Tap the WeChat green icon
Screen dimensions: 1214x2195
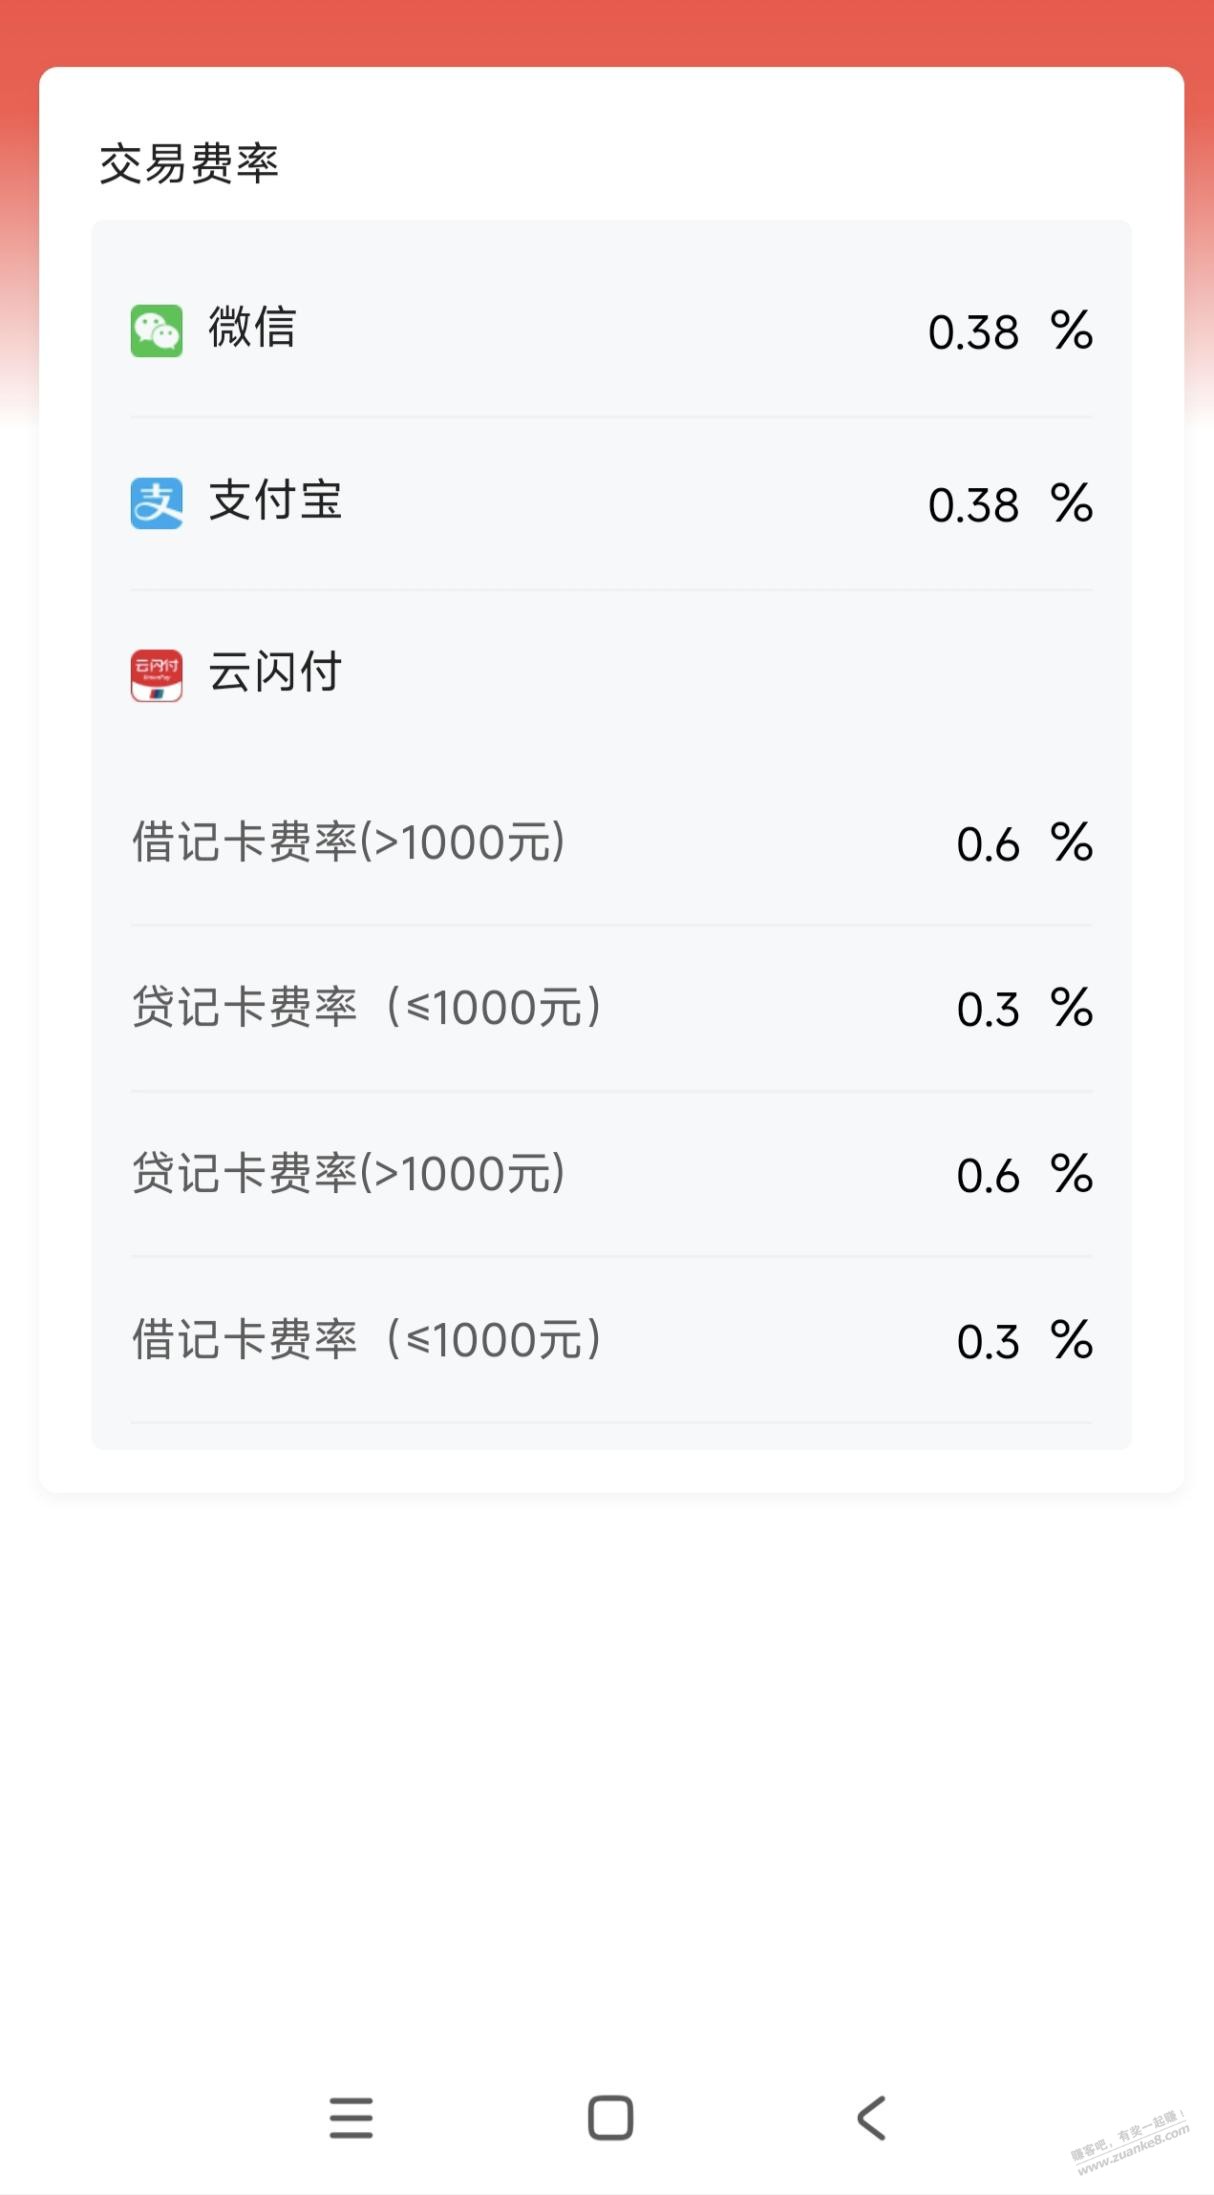[x=156, y=330]
